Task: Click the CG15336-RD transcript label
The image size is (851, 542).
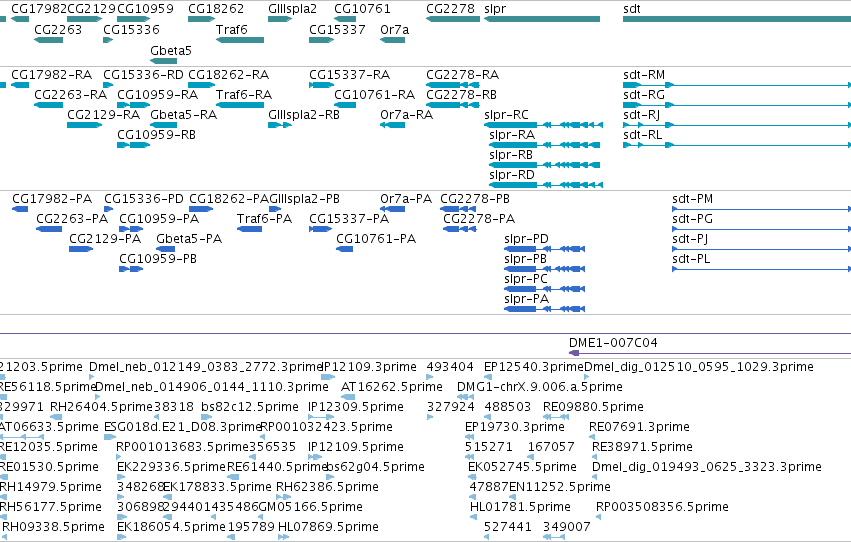Action: [143, 74]
